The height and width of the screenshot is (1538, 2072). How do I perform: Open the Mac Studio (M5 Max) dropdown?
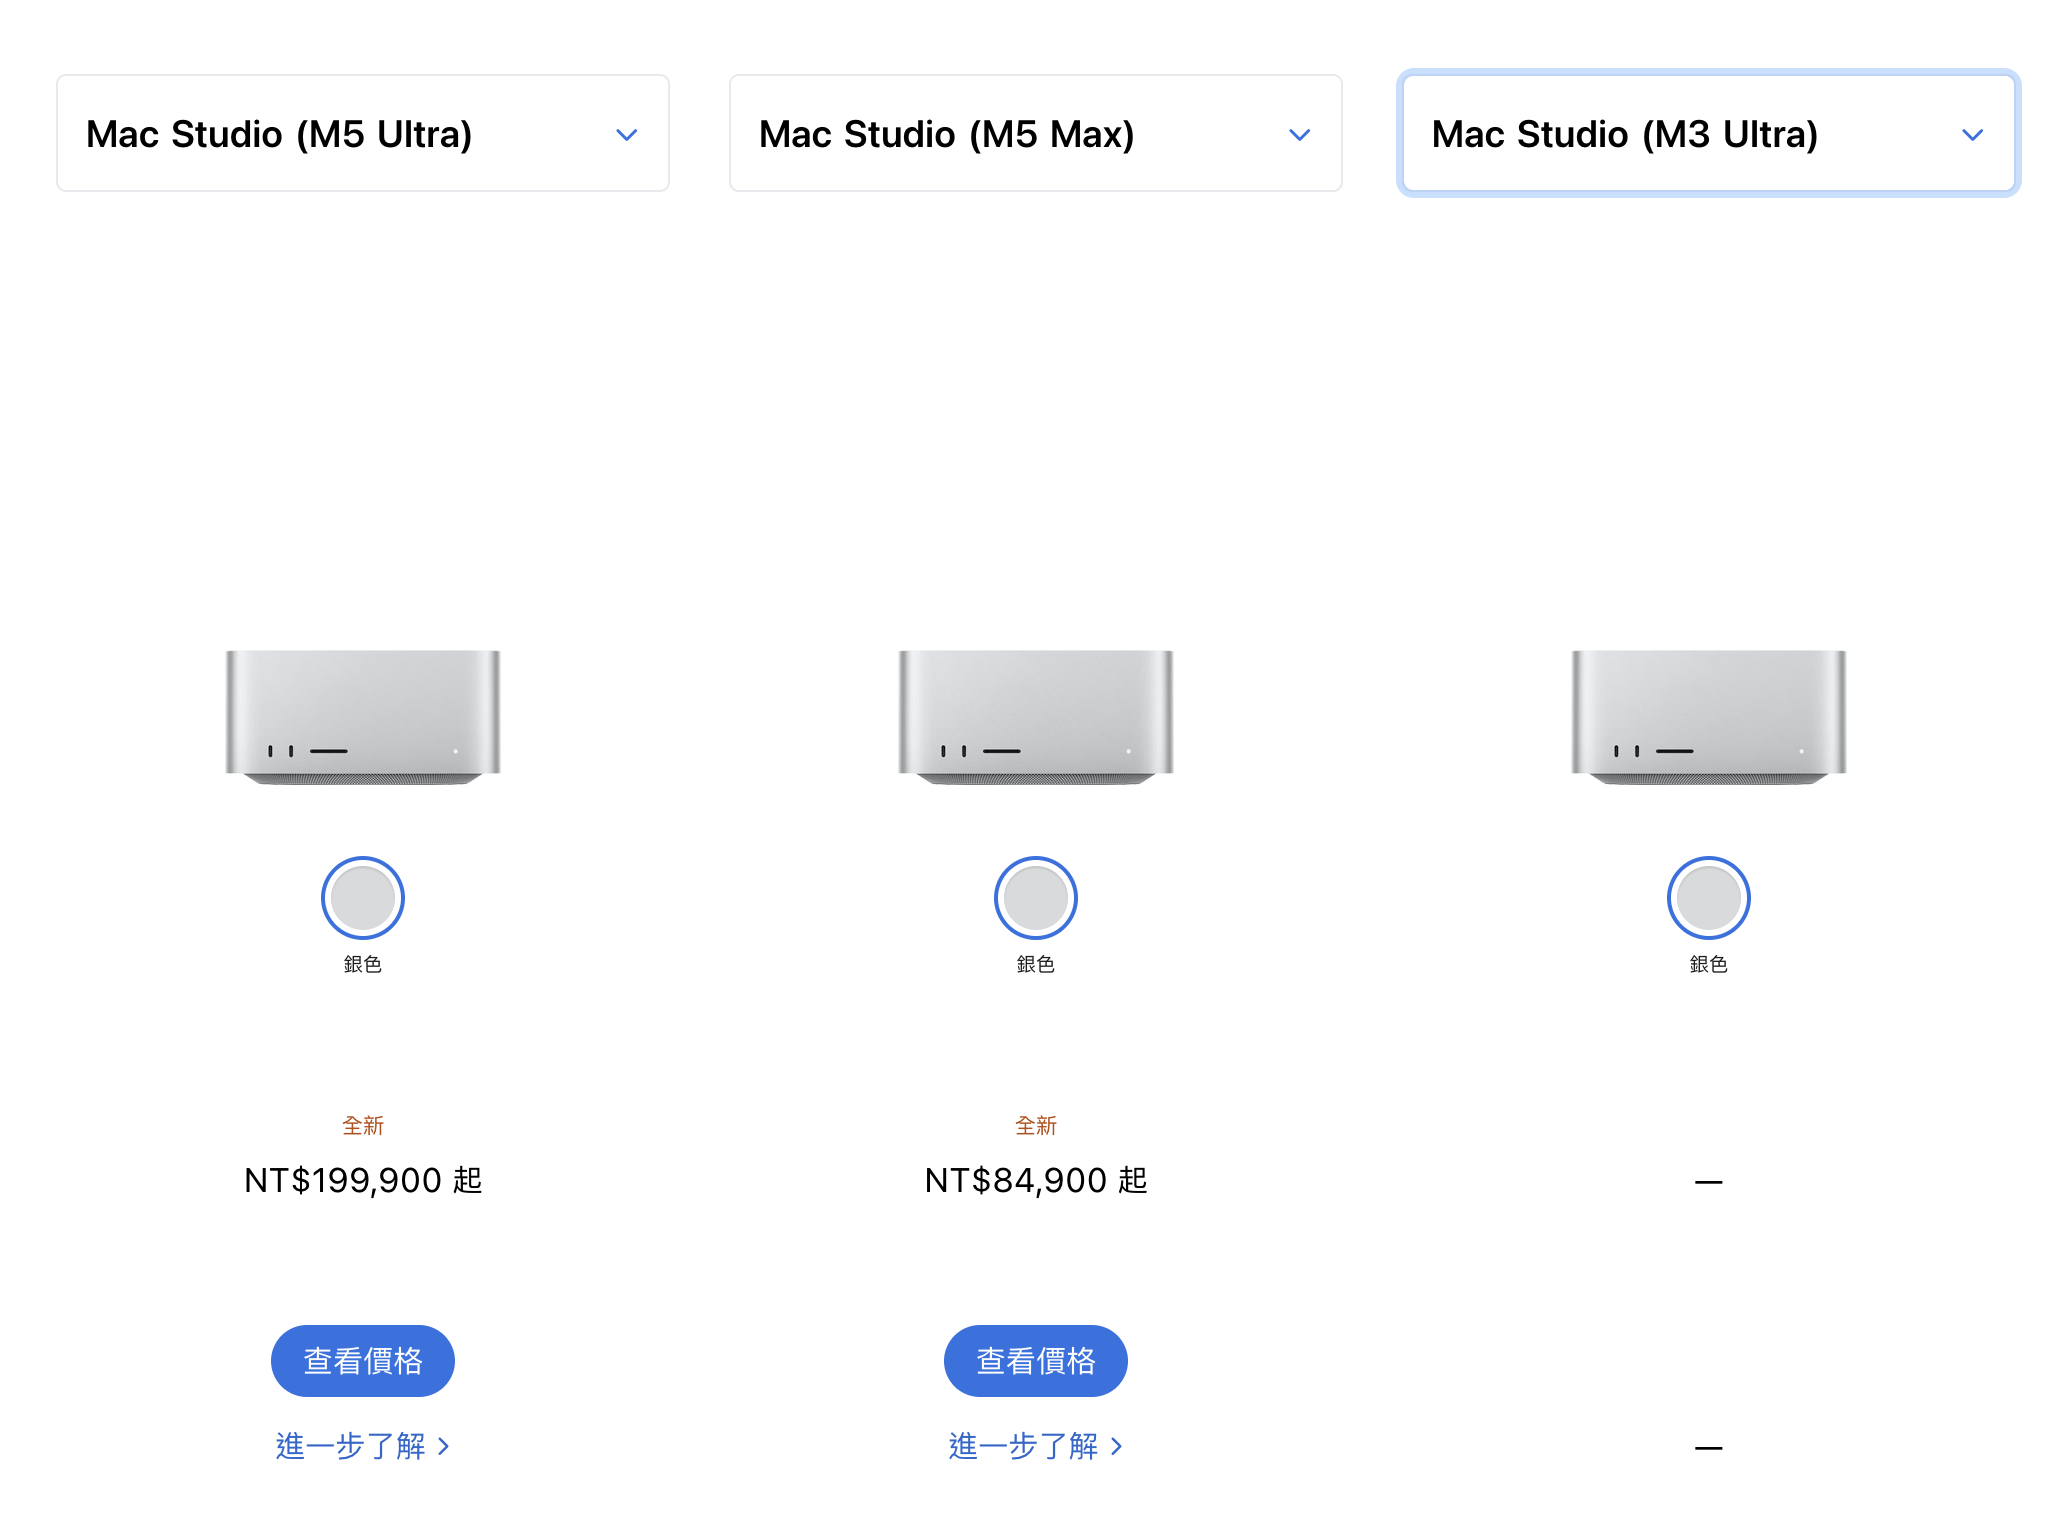[x=1036, y=133]
